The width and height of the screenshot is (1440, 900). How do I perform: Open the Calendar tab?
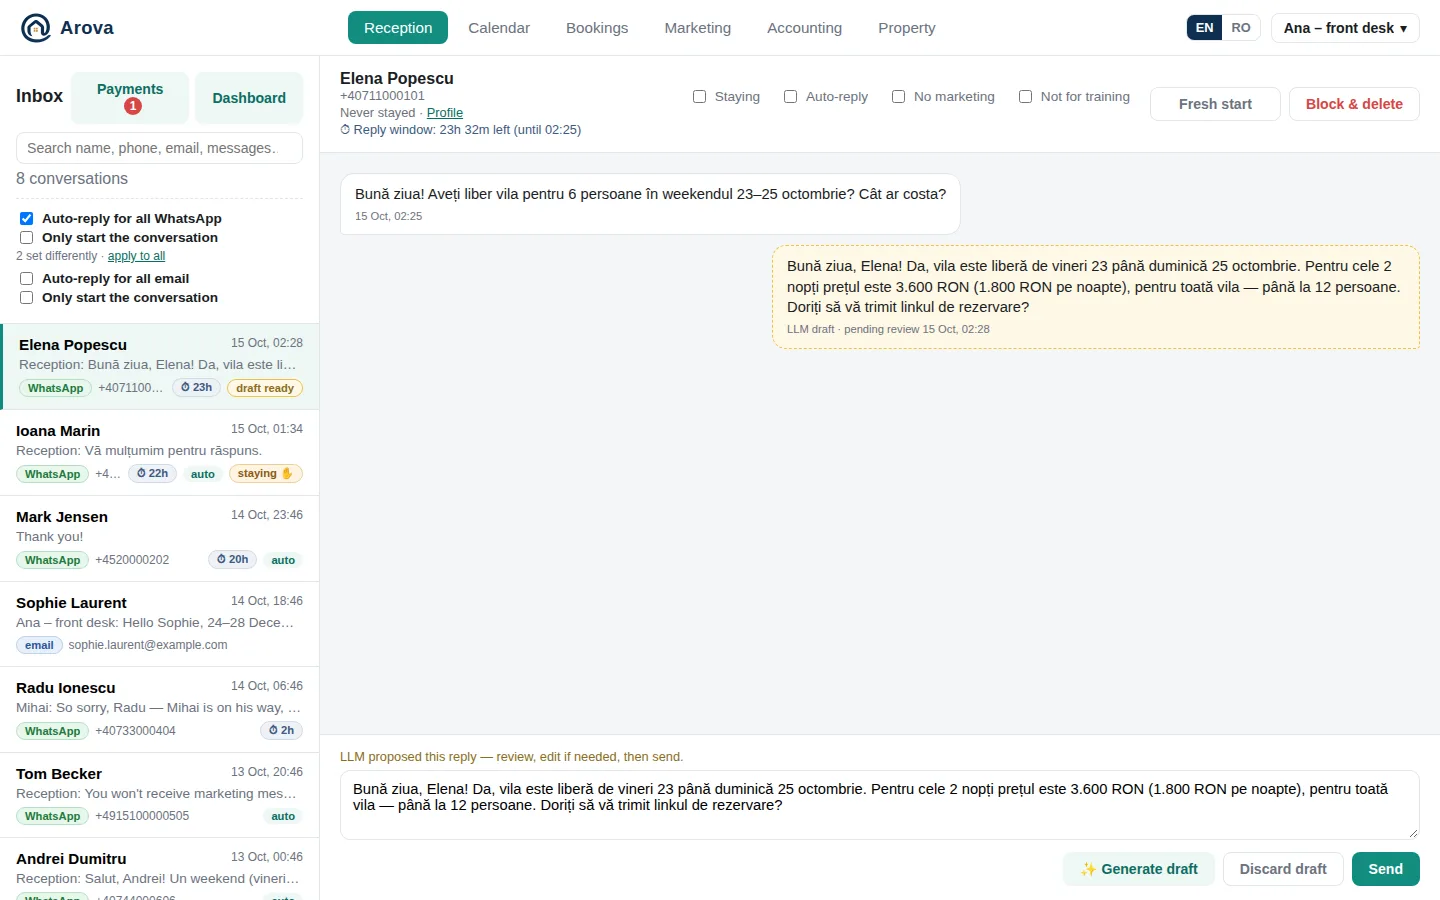tap(499, 28)
